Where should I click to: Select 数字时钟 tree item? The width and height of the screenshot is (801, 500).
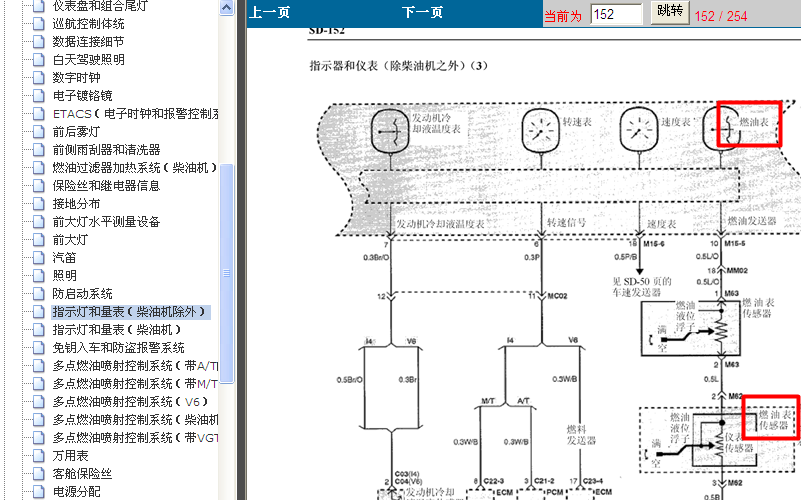pyautogui.click(x=77, y=78)
